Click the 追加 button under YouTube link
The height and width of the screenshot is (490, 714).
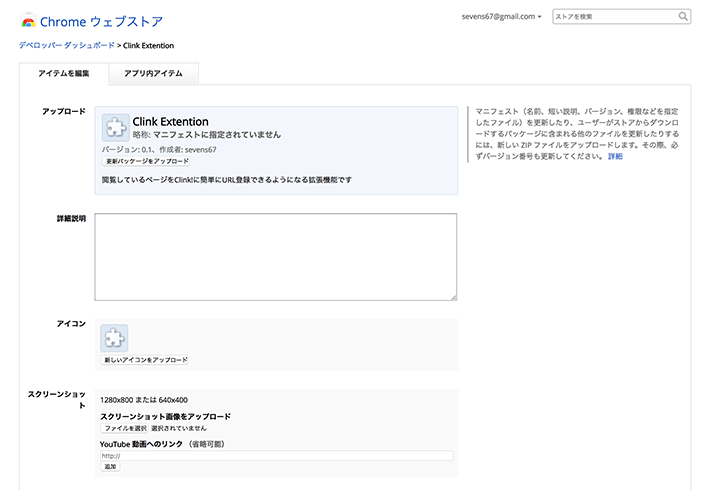click(110, 466)
